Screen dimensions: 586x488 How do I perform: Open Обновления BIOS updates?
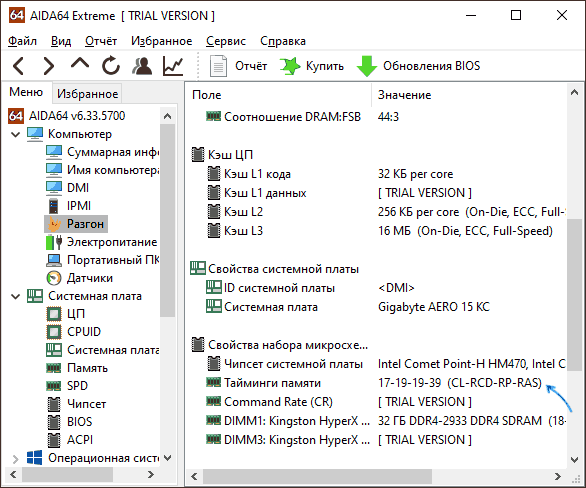click(x=418, y=66)
